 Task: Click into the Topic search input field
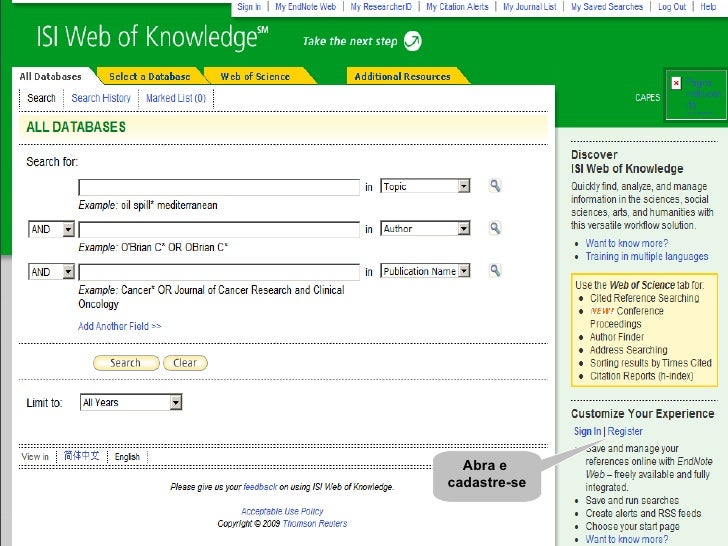pos(219,187)
